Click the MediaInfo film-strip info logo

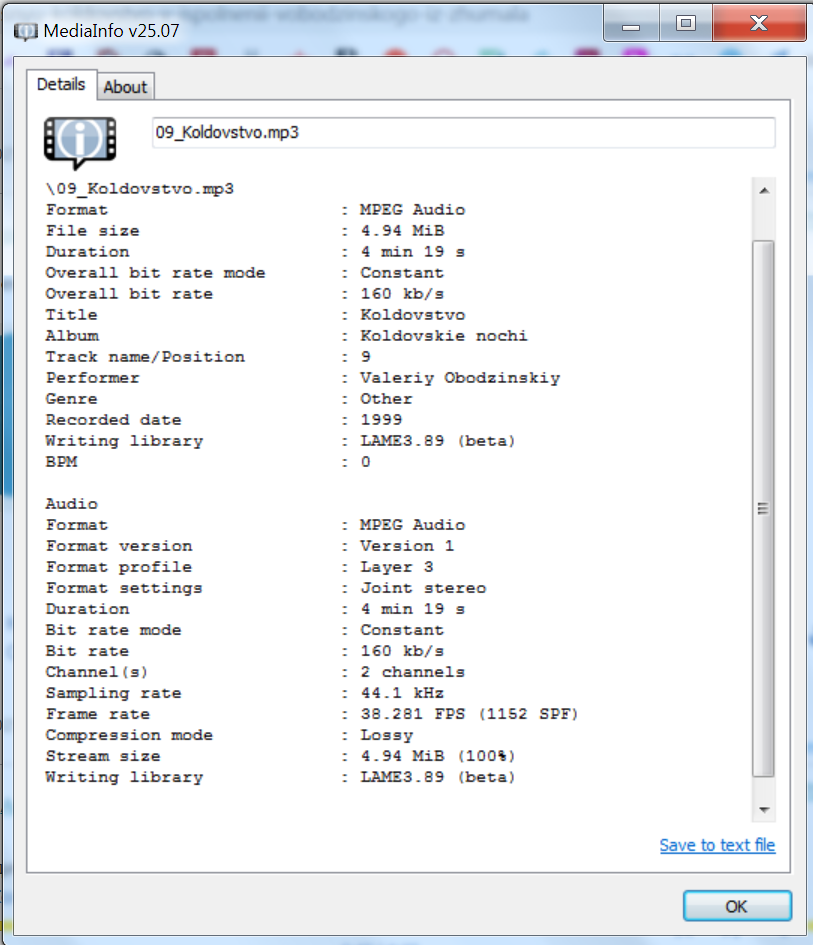79,140
